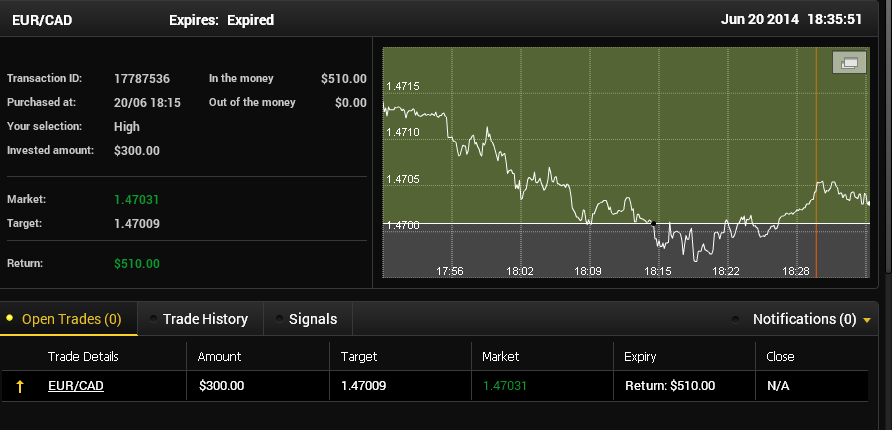The image size is (892, 430).
Task: Click the Amount column header
Action: [219, 357]
